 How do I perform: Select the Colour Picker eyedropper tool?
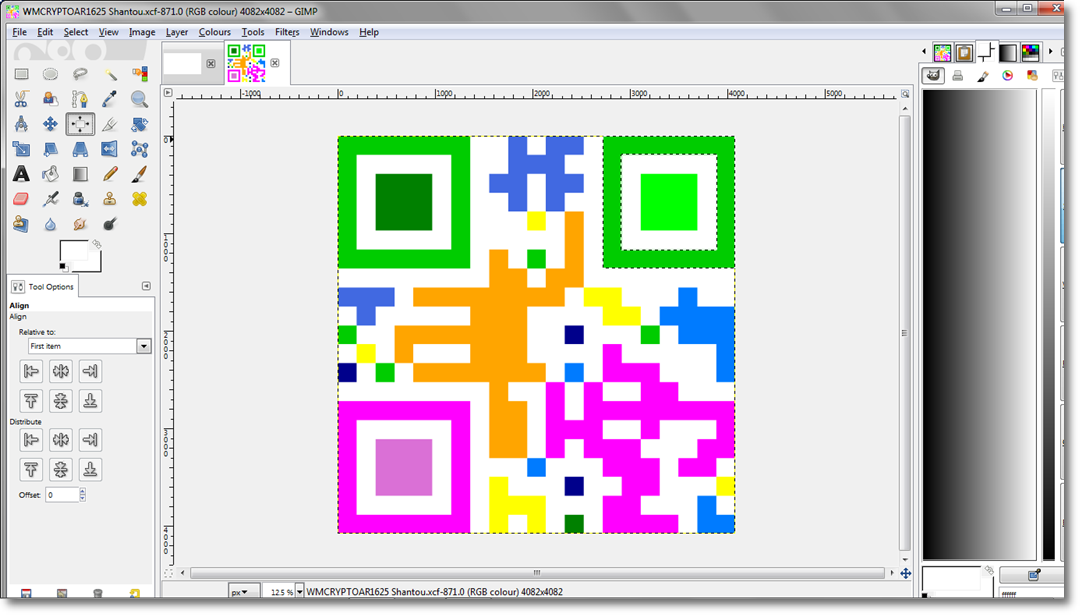coord(110,99)
